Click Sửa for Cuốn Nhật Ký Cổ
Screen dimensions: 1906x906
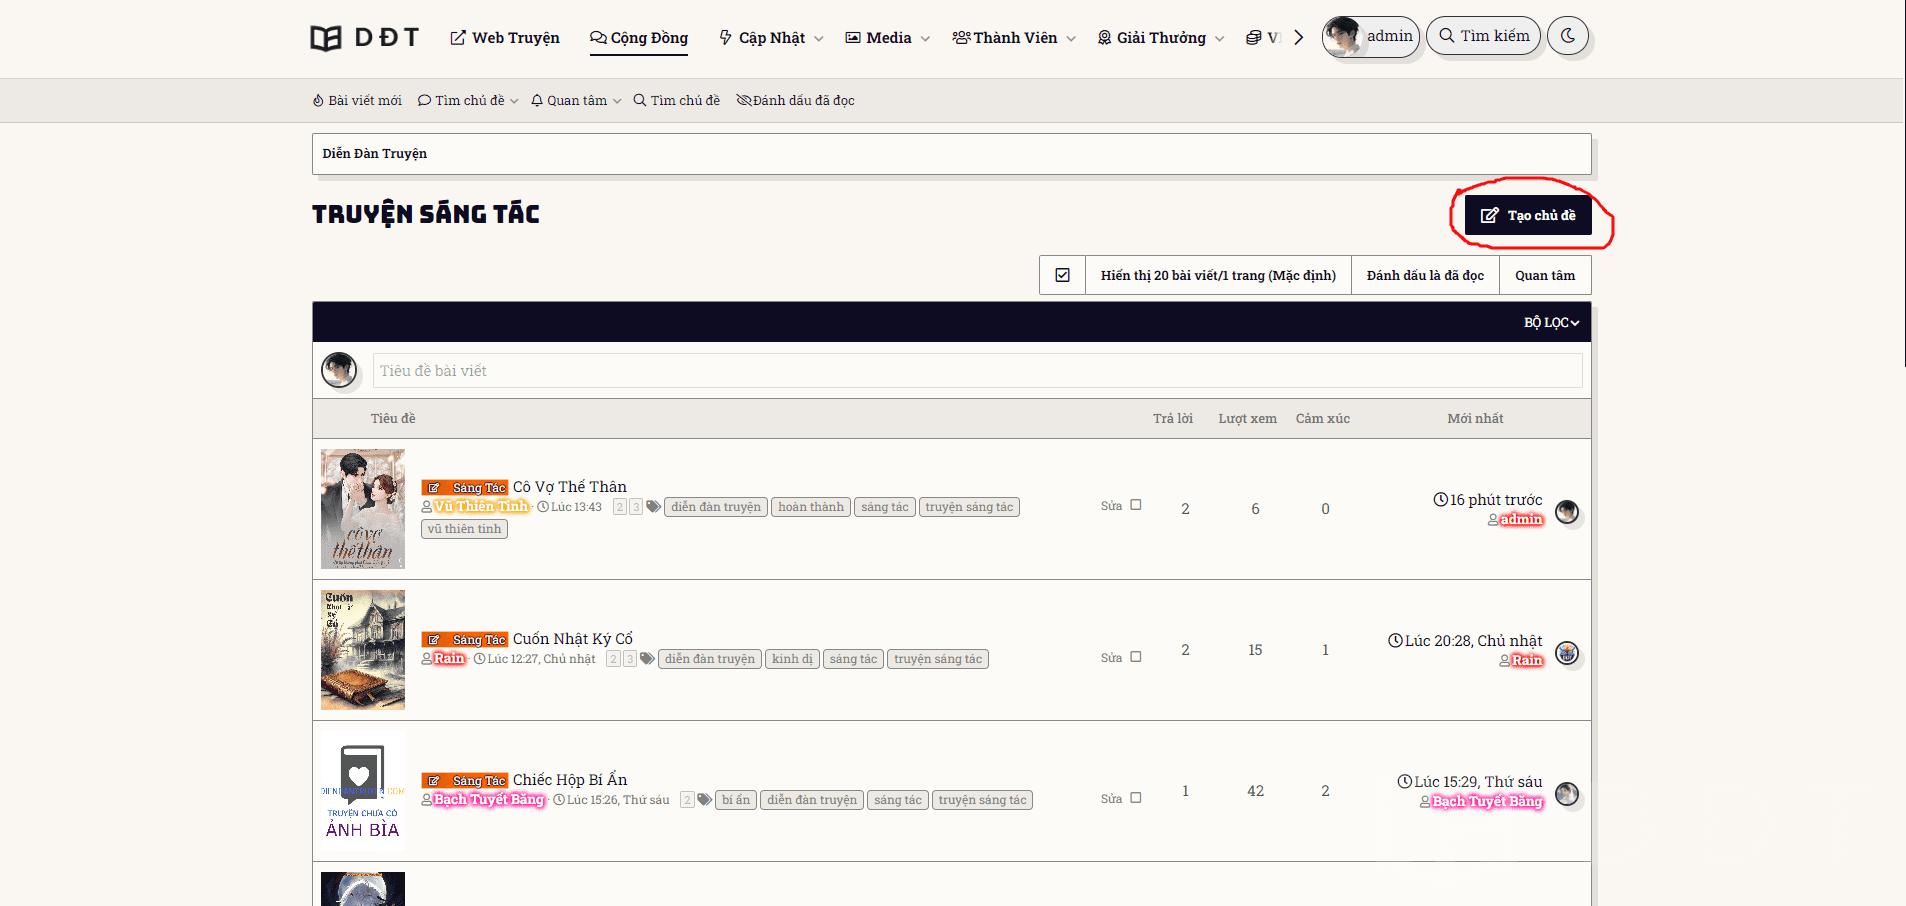click(1111, 658)
